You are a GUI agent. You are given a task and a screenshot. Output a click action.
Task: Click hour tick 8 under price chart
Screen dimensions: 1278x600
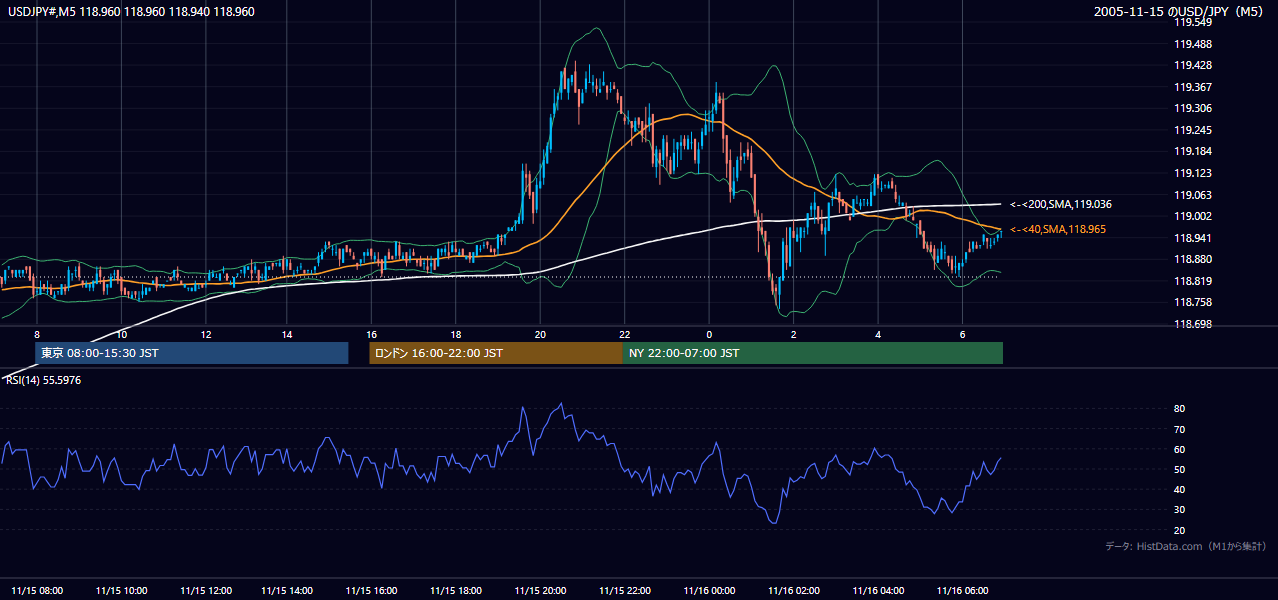(37, 334)
